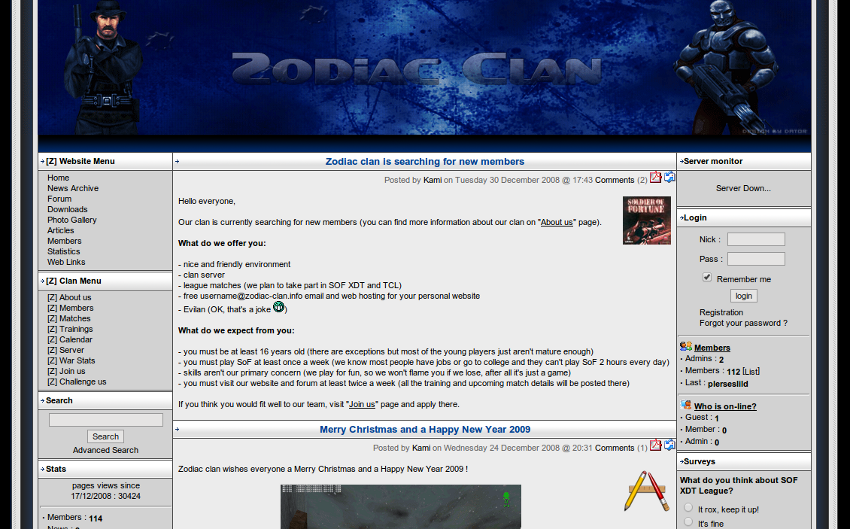The height and width of the screenshot is (529, 850).
Task: Open Web Links menu item
Action: [66, 262]
